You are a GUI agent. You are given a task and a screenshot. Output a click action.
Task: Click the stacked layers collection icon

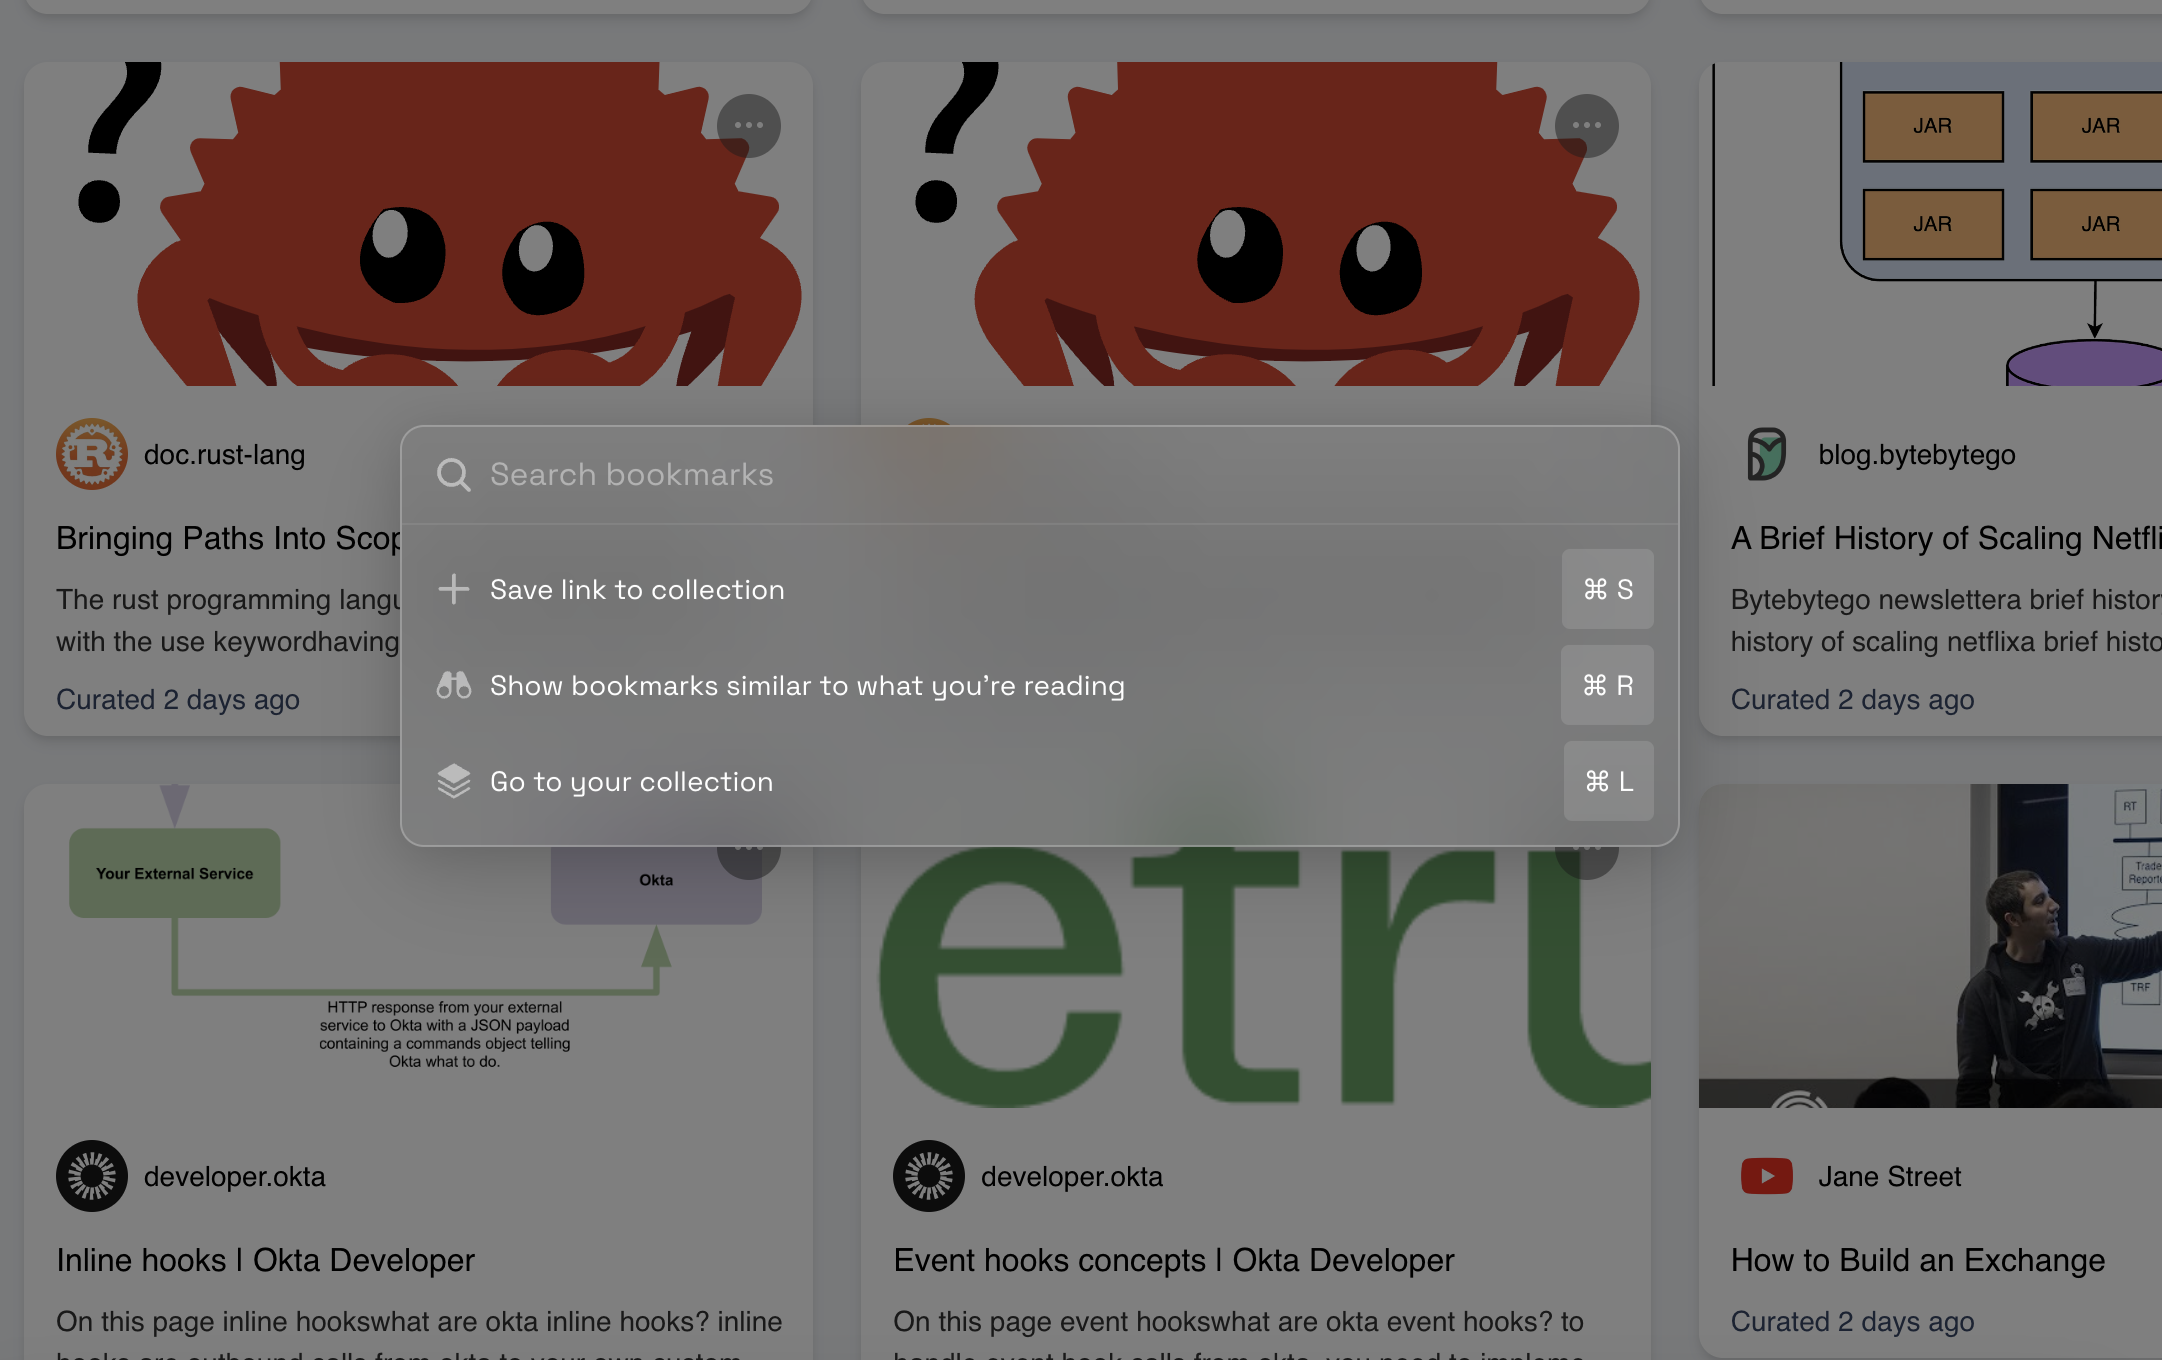(x=453, y=781)
